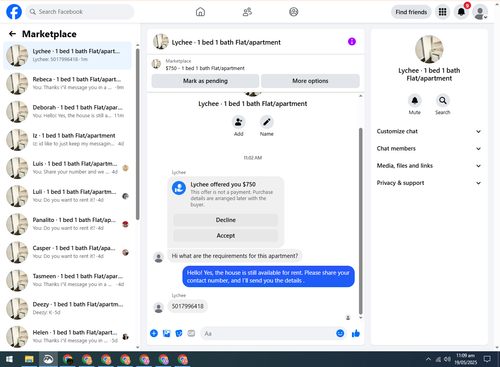
Task: Open Luli conversation in the list
Action: [67, 196]
